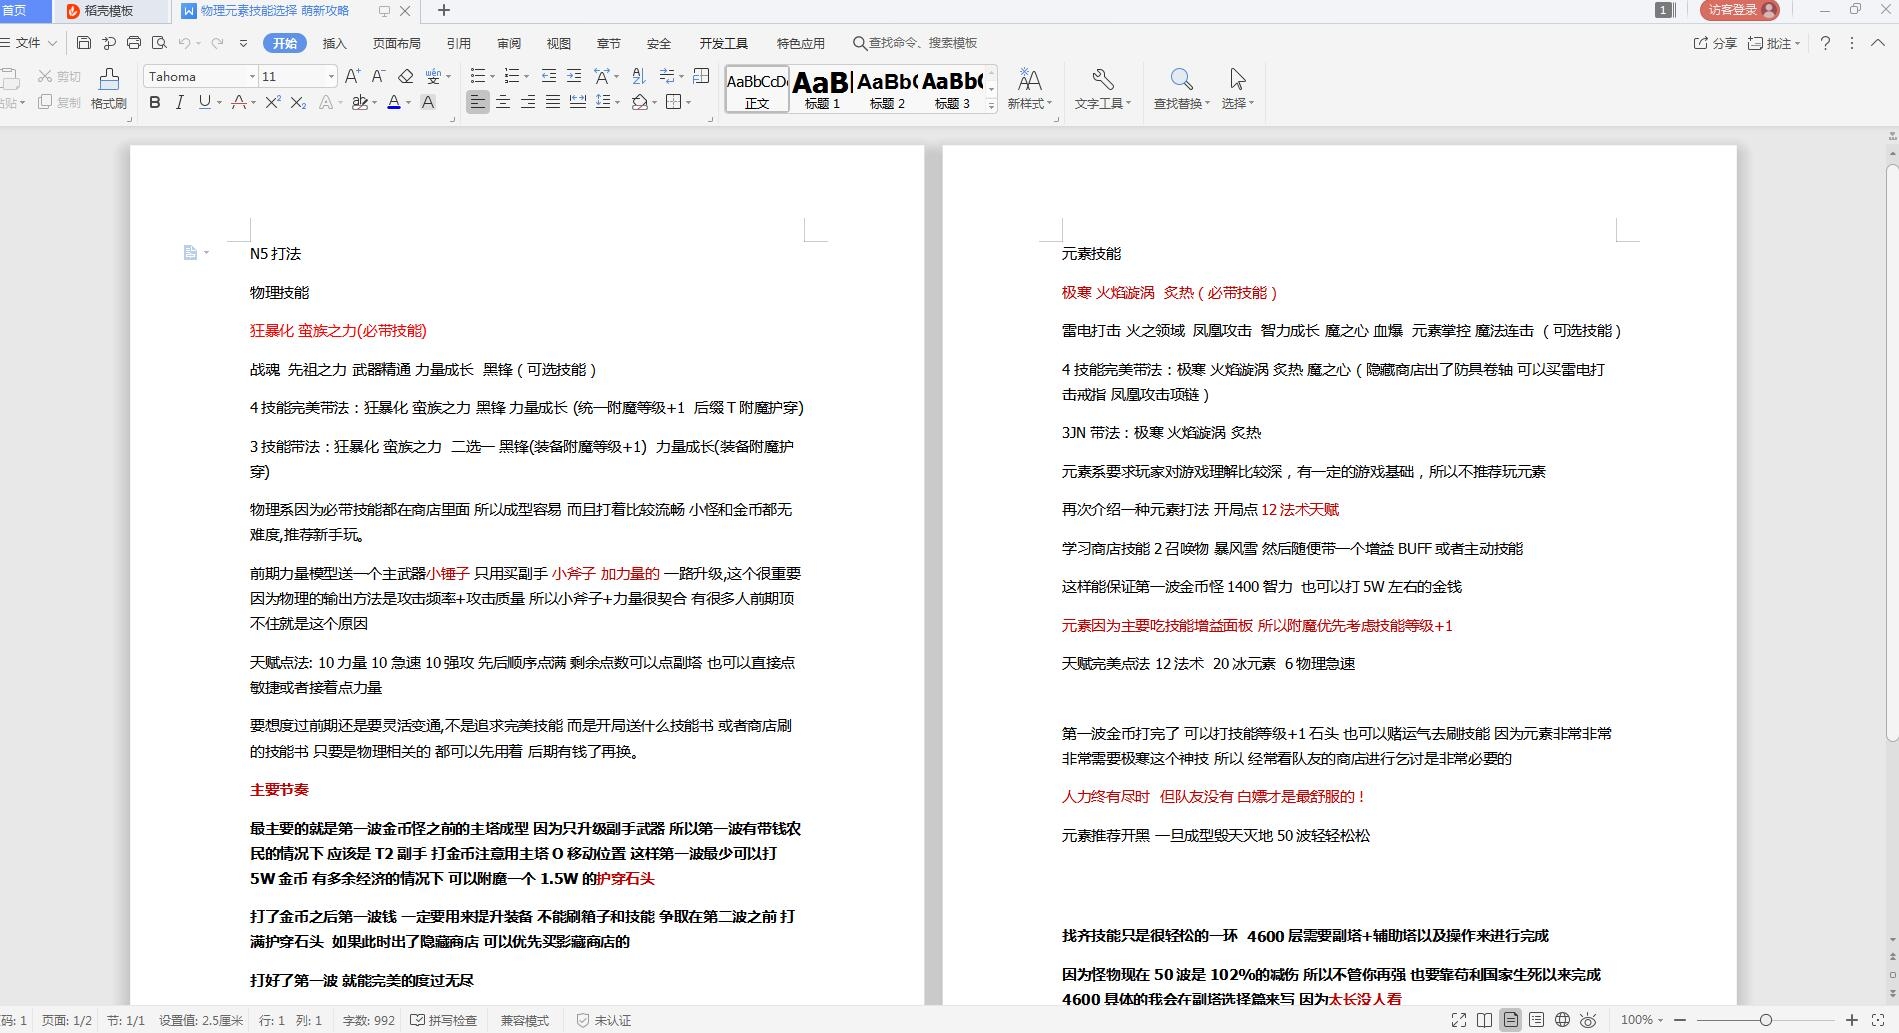This screenshot has width=1899, height=1033.
Task: Open the 引用 References tab
Action: (x=458, y=43)
